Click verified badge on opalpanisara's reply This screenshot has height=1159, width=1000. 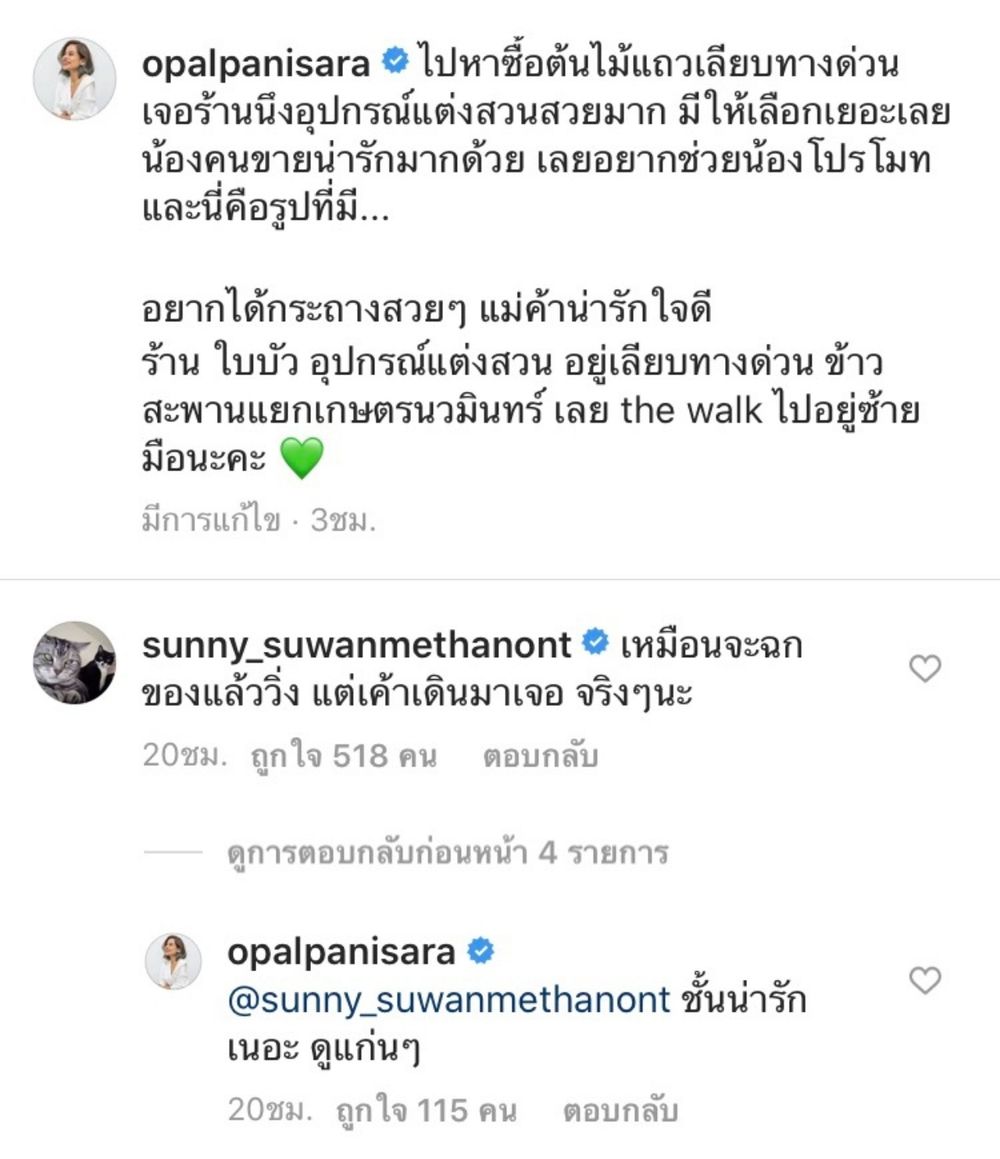point(480,951)
